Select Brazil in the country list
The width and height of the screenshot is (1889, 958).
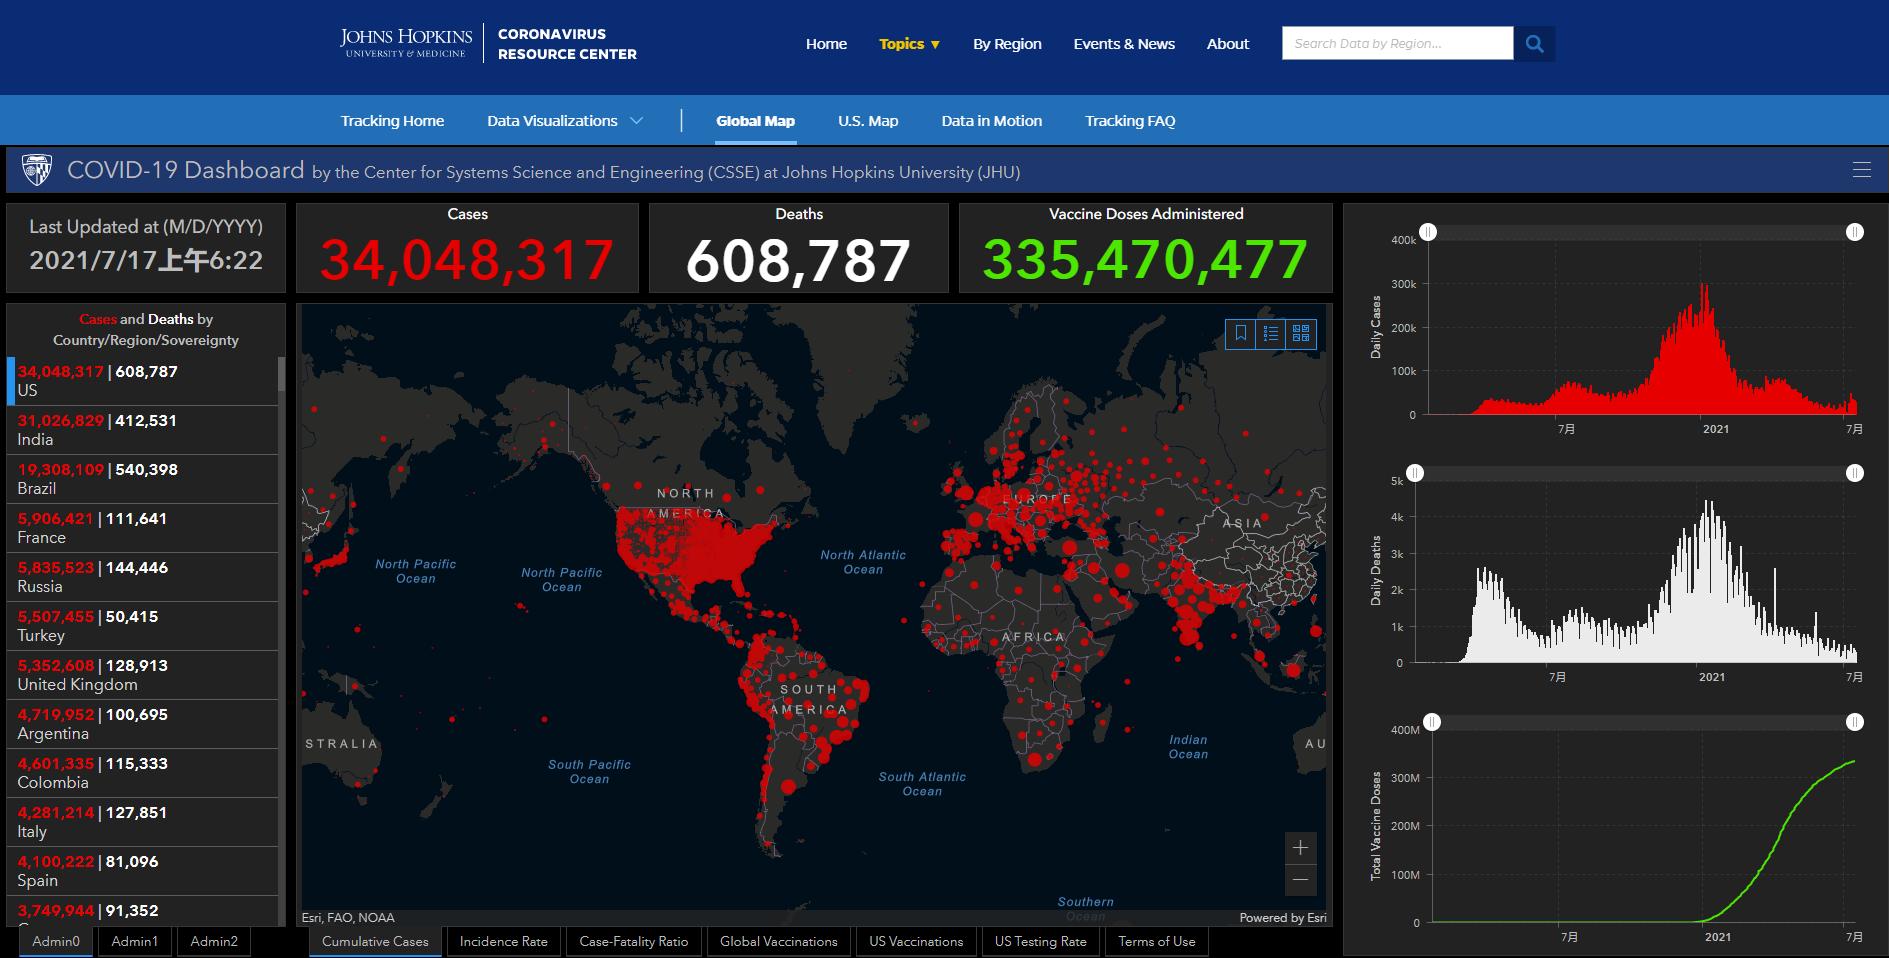pos(143,479)
